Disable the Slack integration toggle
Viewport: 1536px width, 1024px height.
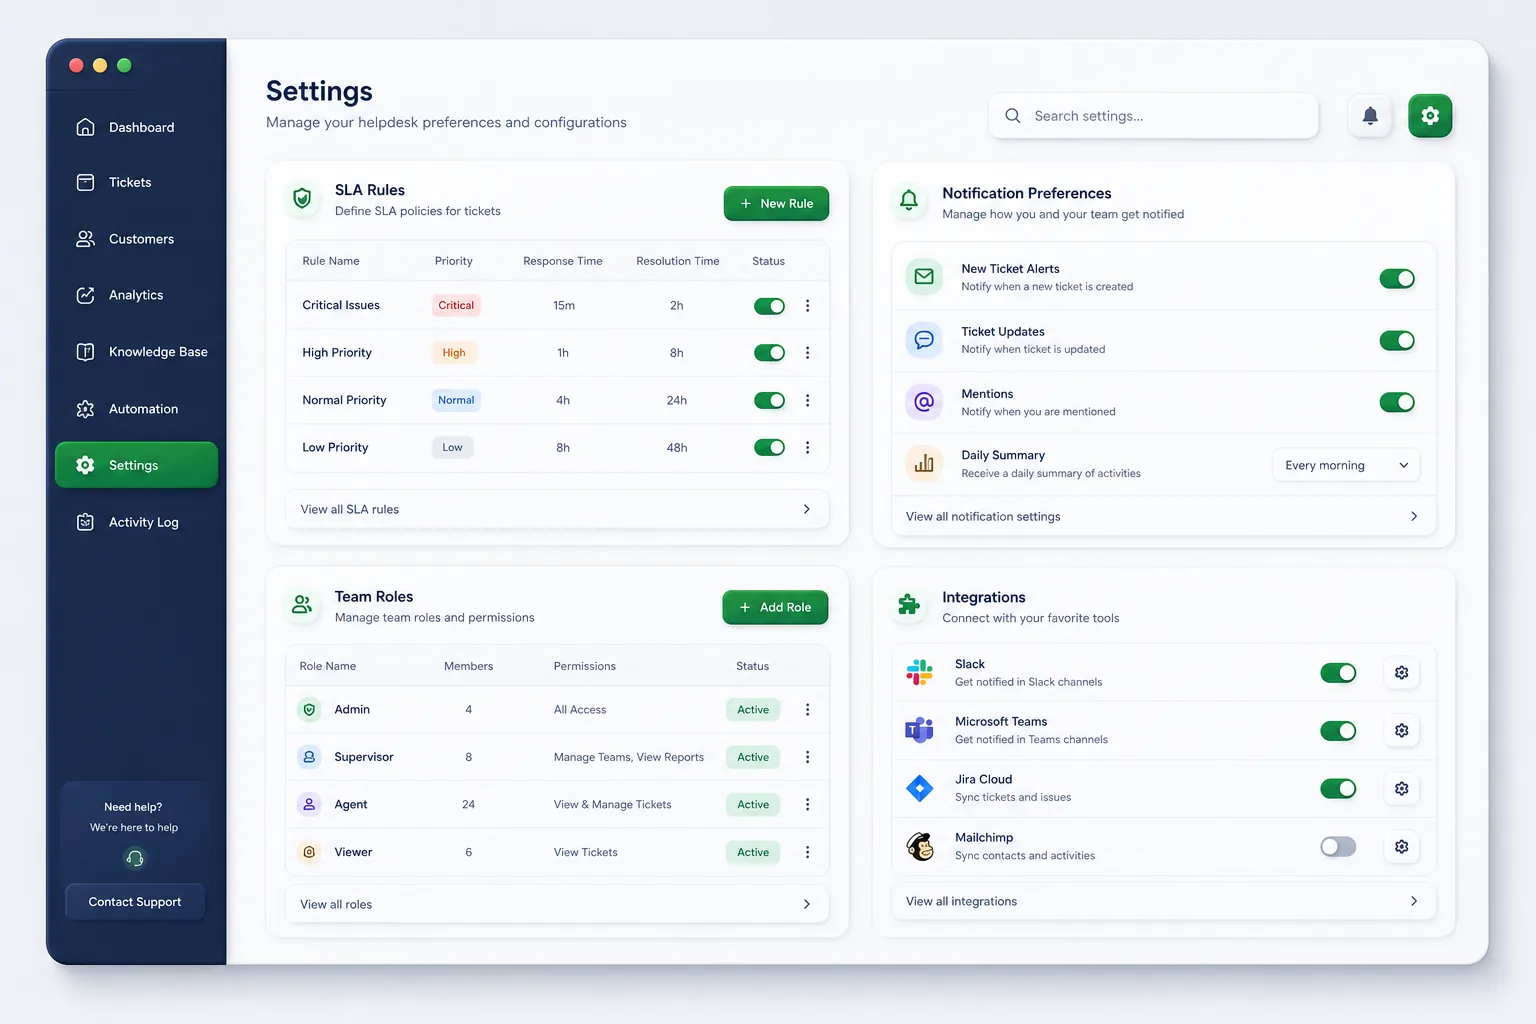1338,673
